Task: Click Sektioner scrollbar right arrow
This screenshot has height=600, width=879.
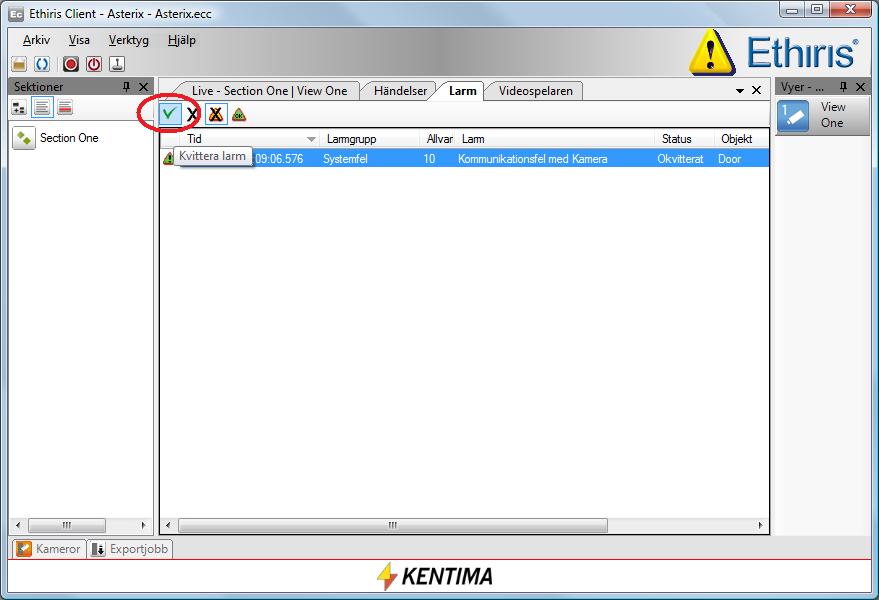Action: pos(143,525)
